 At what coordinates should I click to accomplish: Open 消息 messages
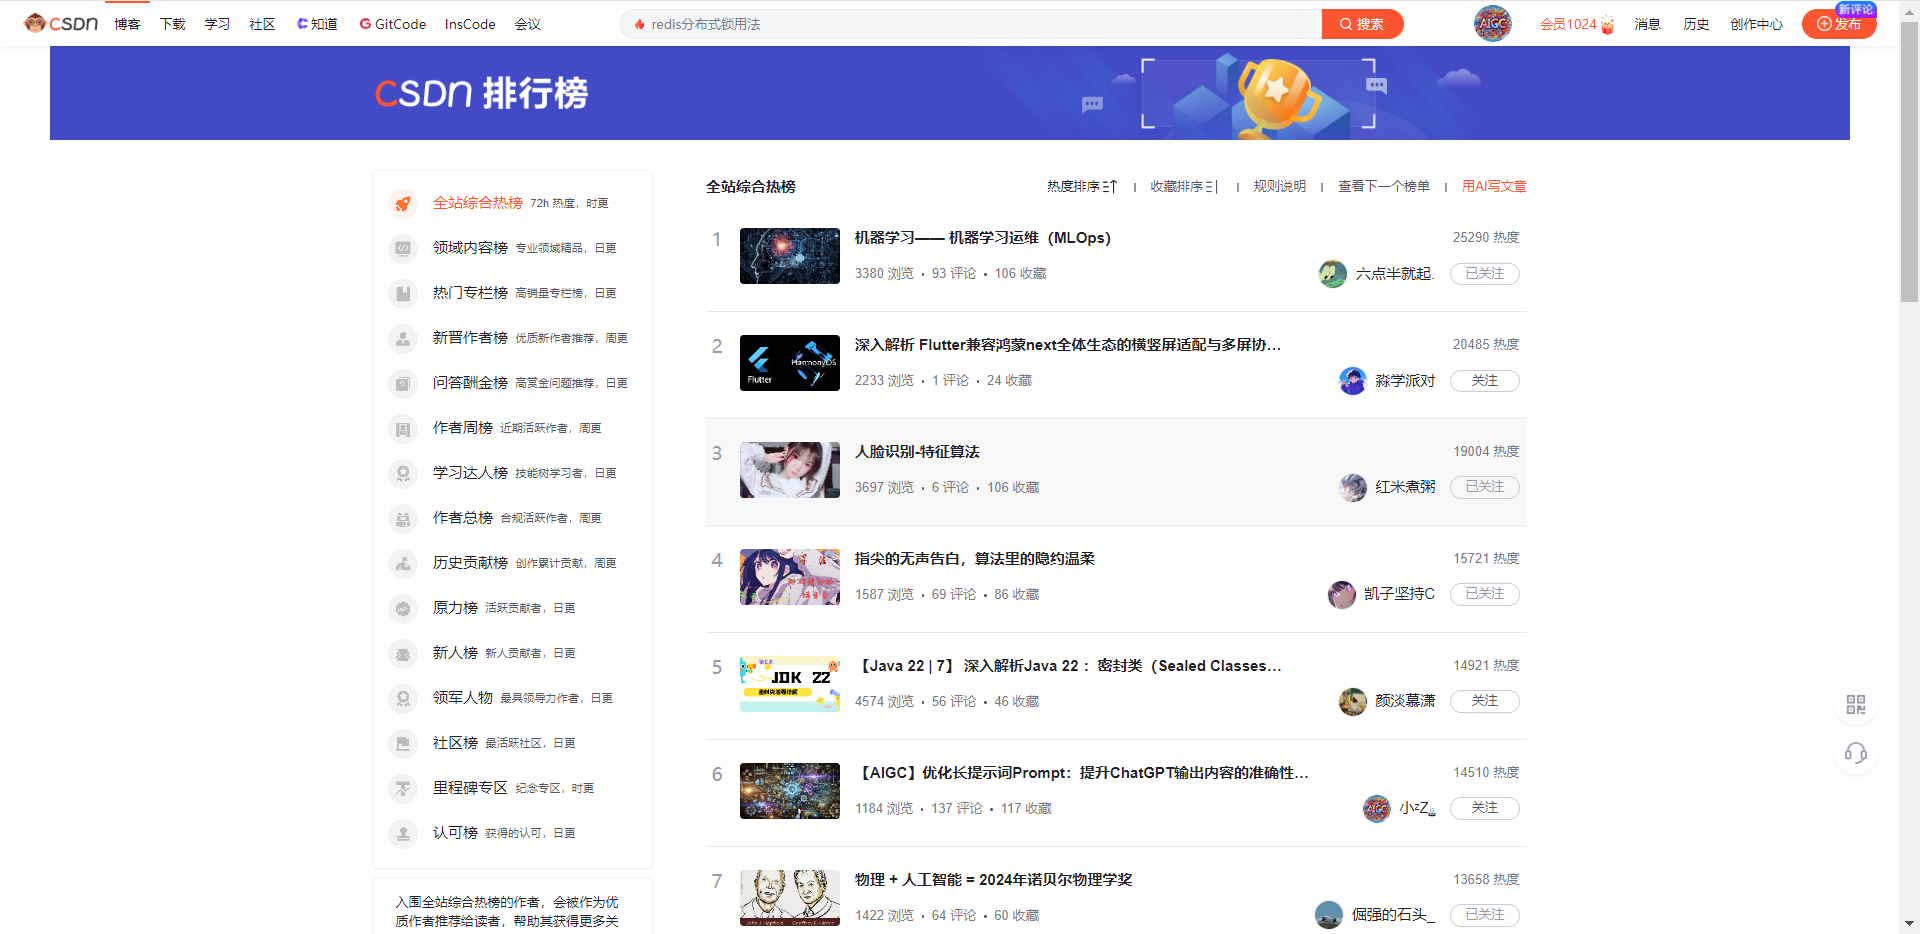pos(1647,24)
